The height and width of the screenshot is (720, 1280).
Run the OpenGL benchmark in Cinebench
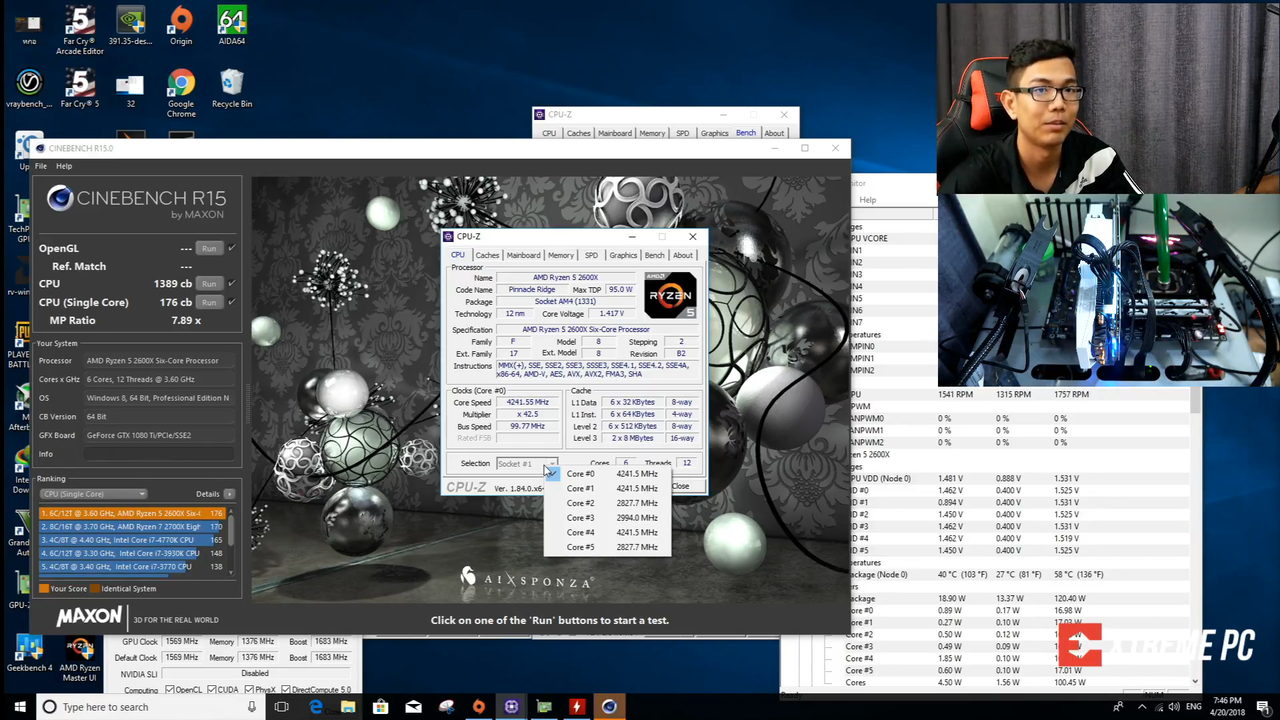(x=209, y=248)
